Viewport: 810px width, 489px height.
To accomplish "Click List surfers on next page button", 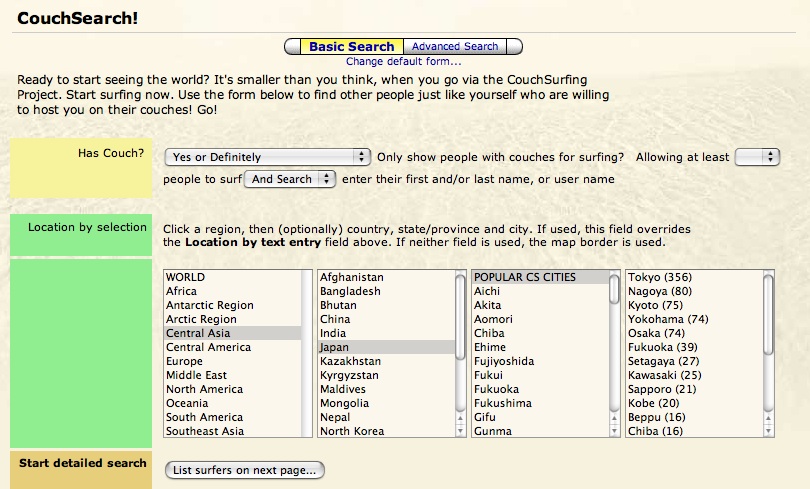I will 244,470.
